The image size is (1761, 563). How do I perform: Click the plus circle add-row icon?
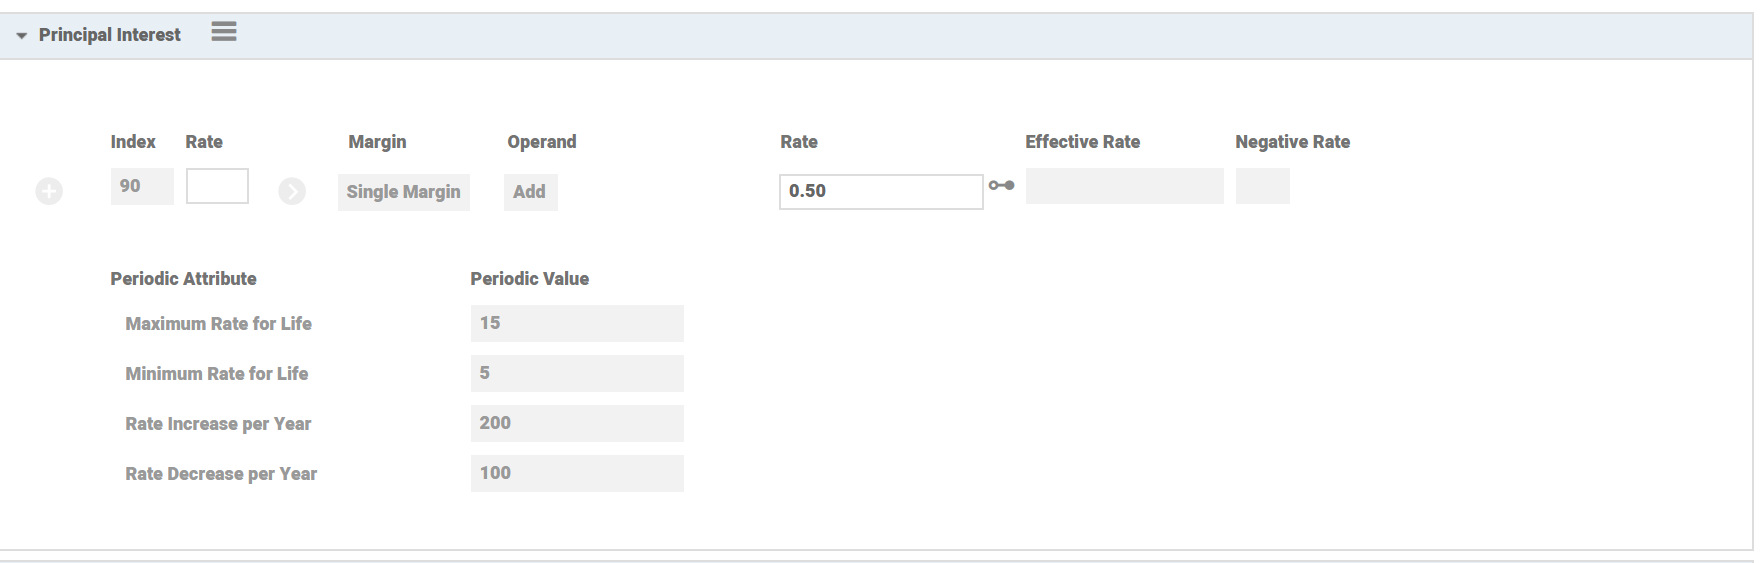coord(49,191)
